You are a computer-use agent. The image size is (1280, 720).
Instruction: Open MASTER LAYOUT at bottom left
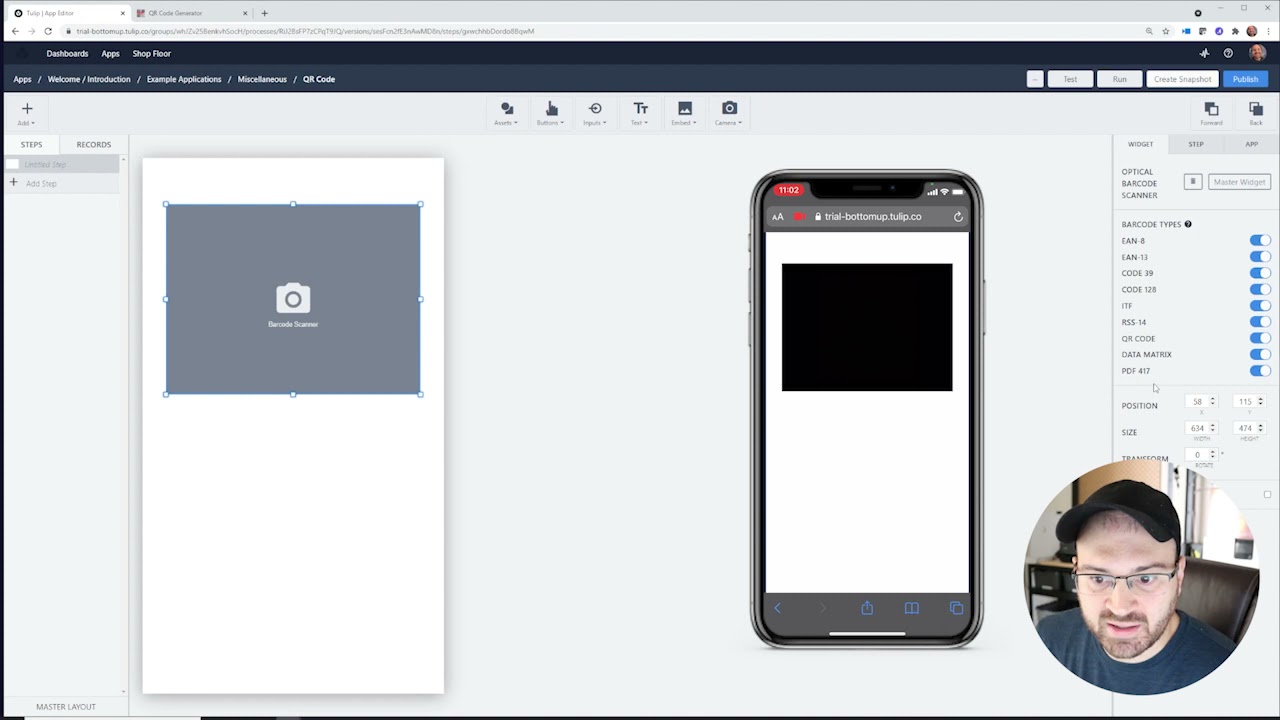coord(66,707)
